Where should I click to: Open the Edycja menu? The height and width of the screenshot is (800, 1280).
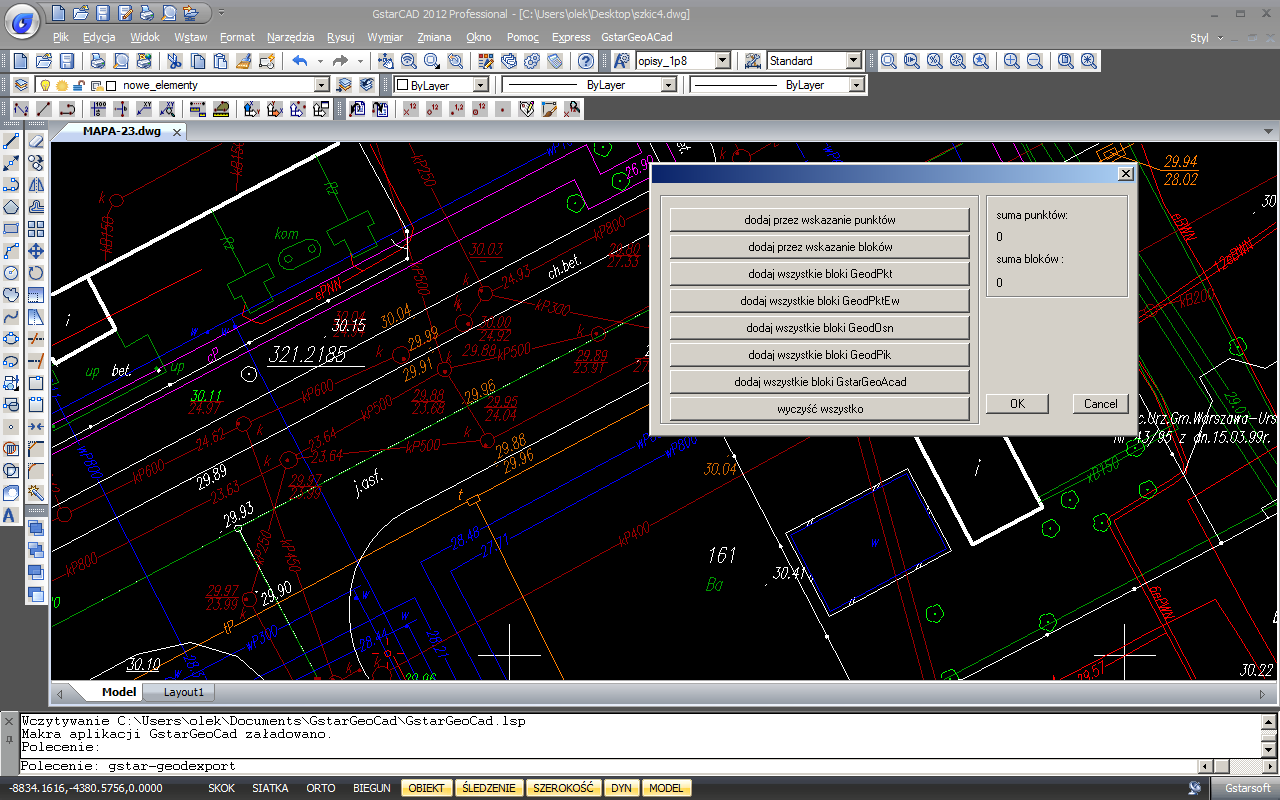tap(99, 37)
